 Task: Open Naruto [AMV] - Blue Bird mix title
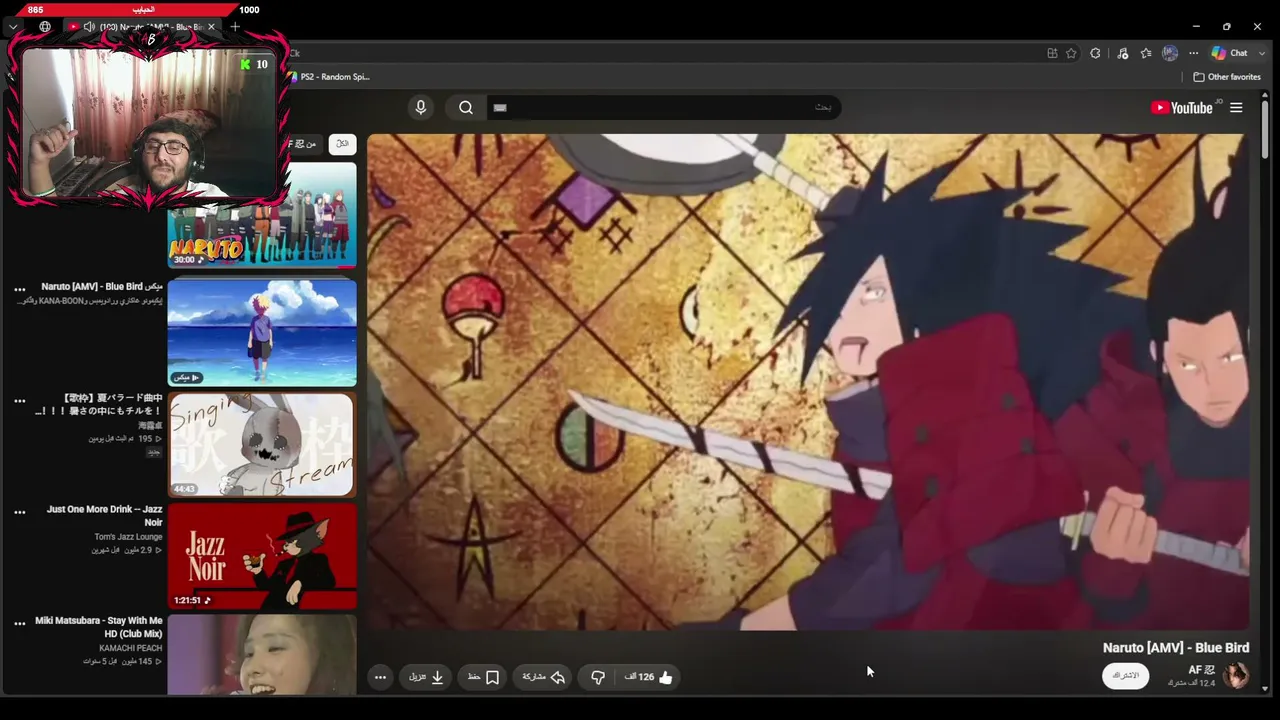pyautogui.click(x=102, y=286)
